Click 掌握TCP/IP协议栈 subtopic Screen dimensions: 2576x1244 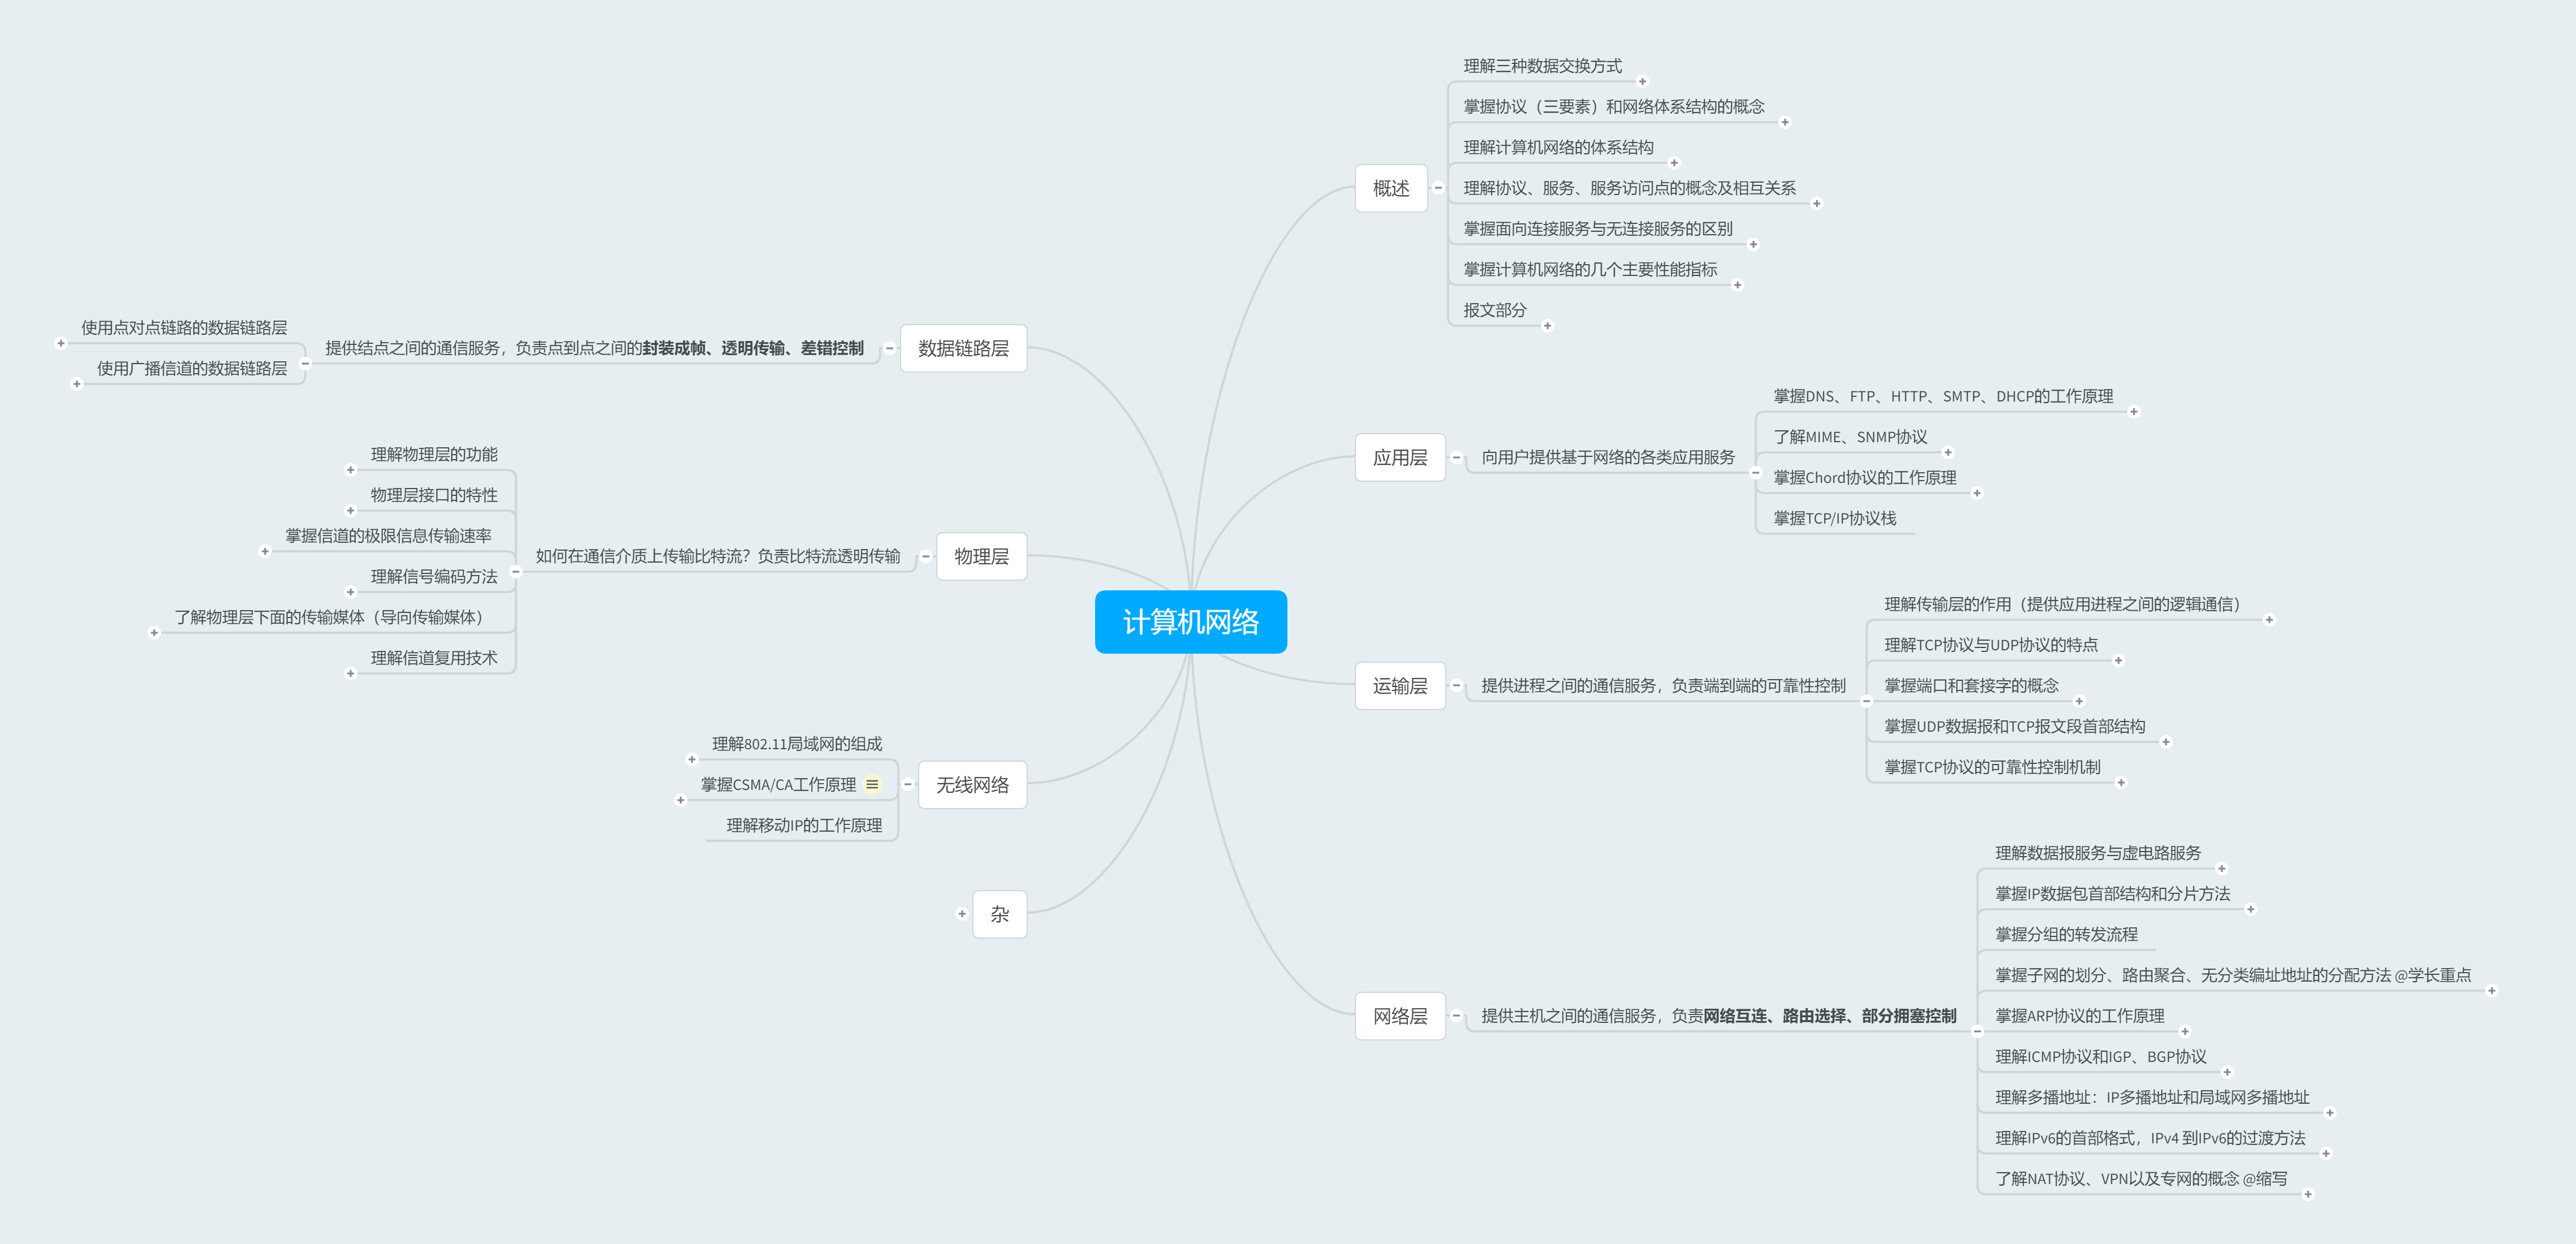tap(1834, 518)
